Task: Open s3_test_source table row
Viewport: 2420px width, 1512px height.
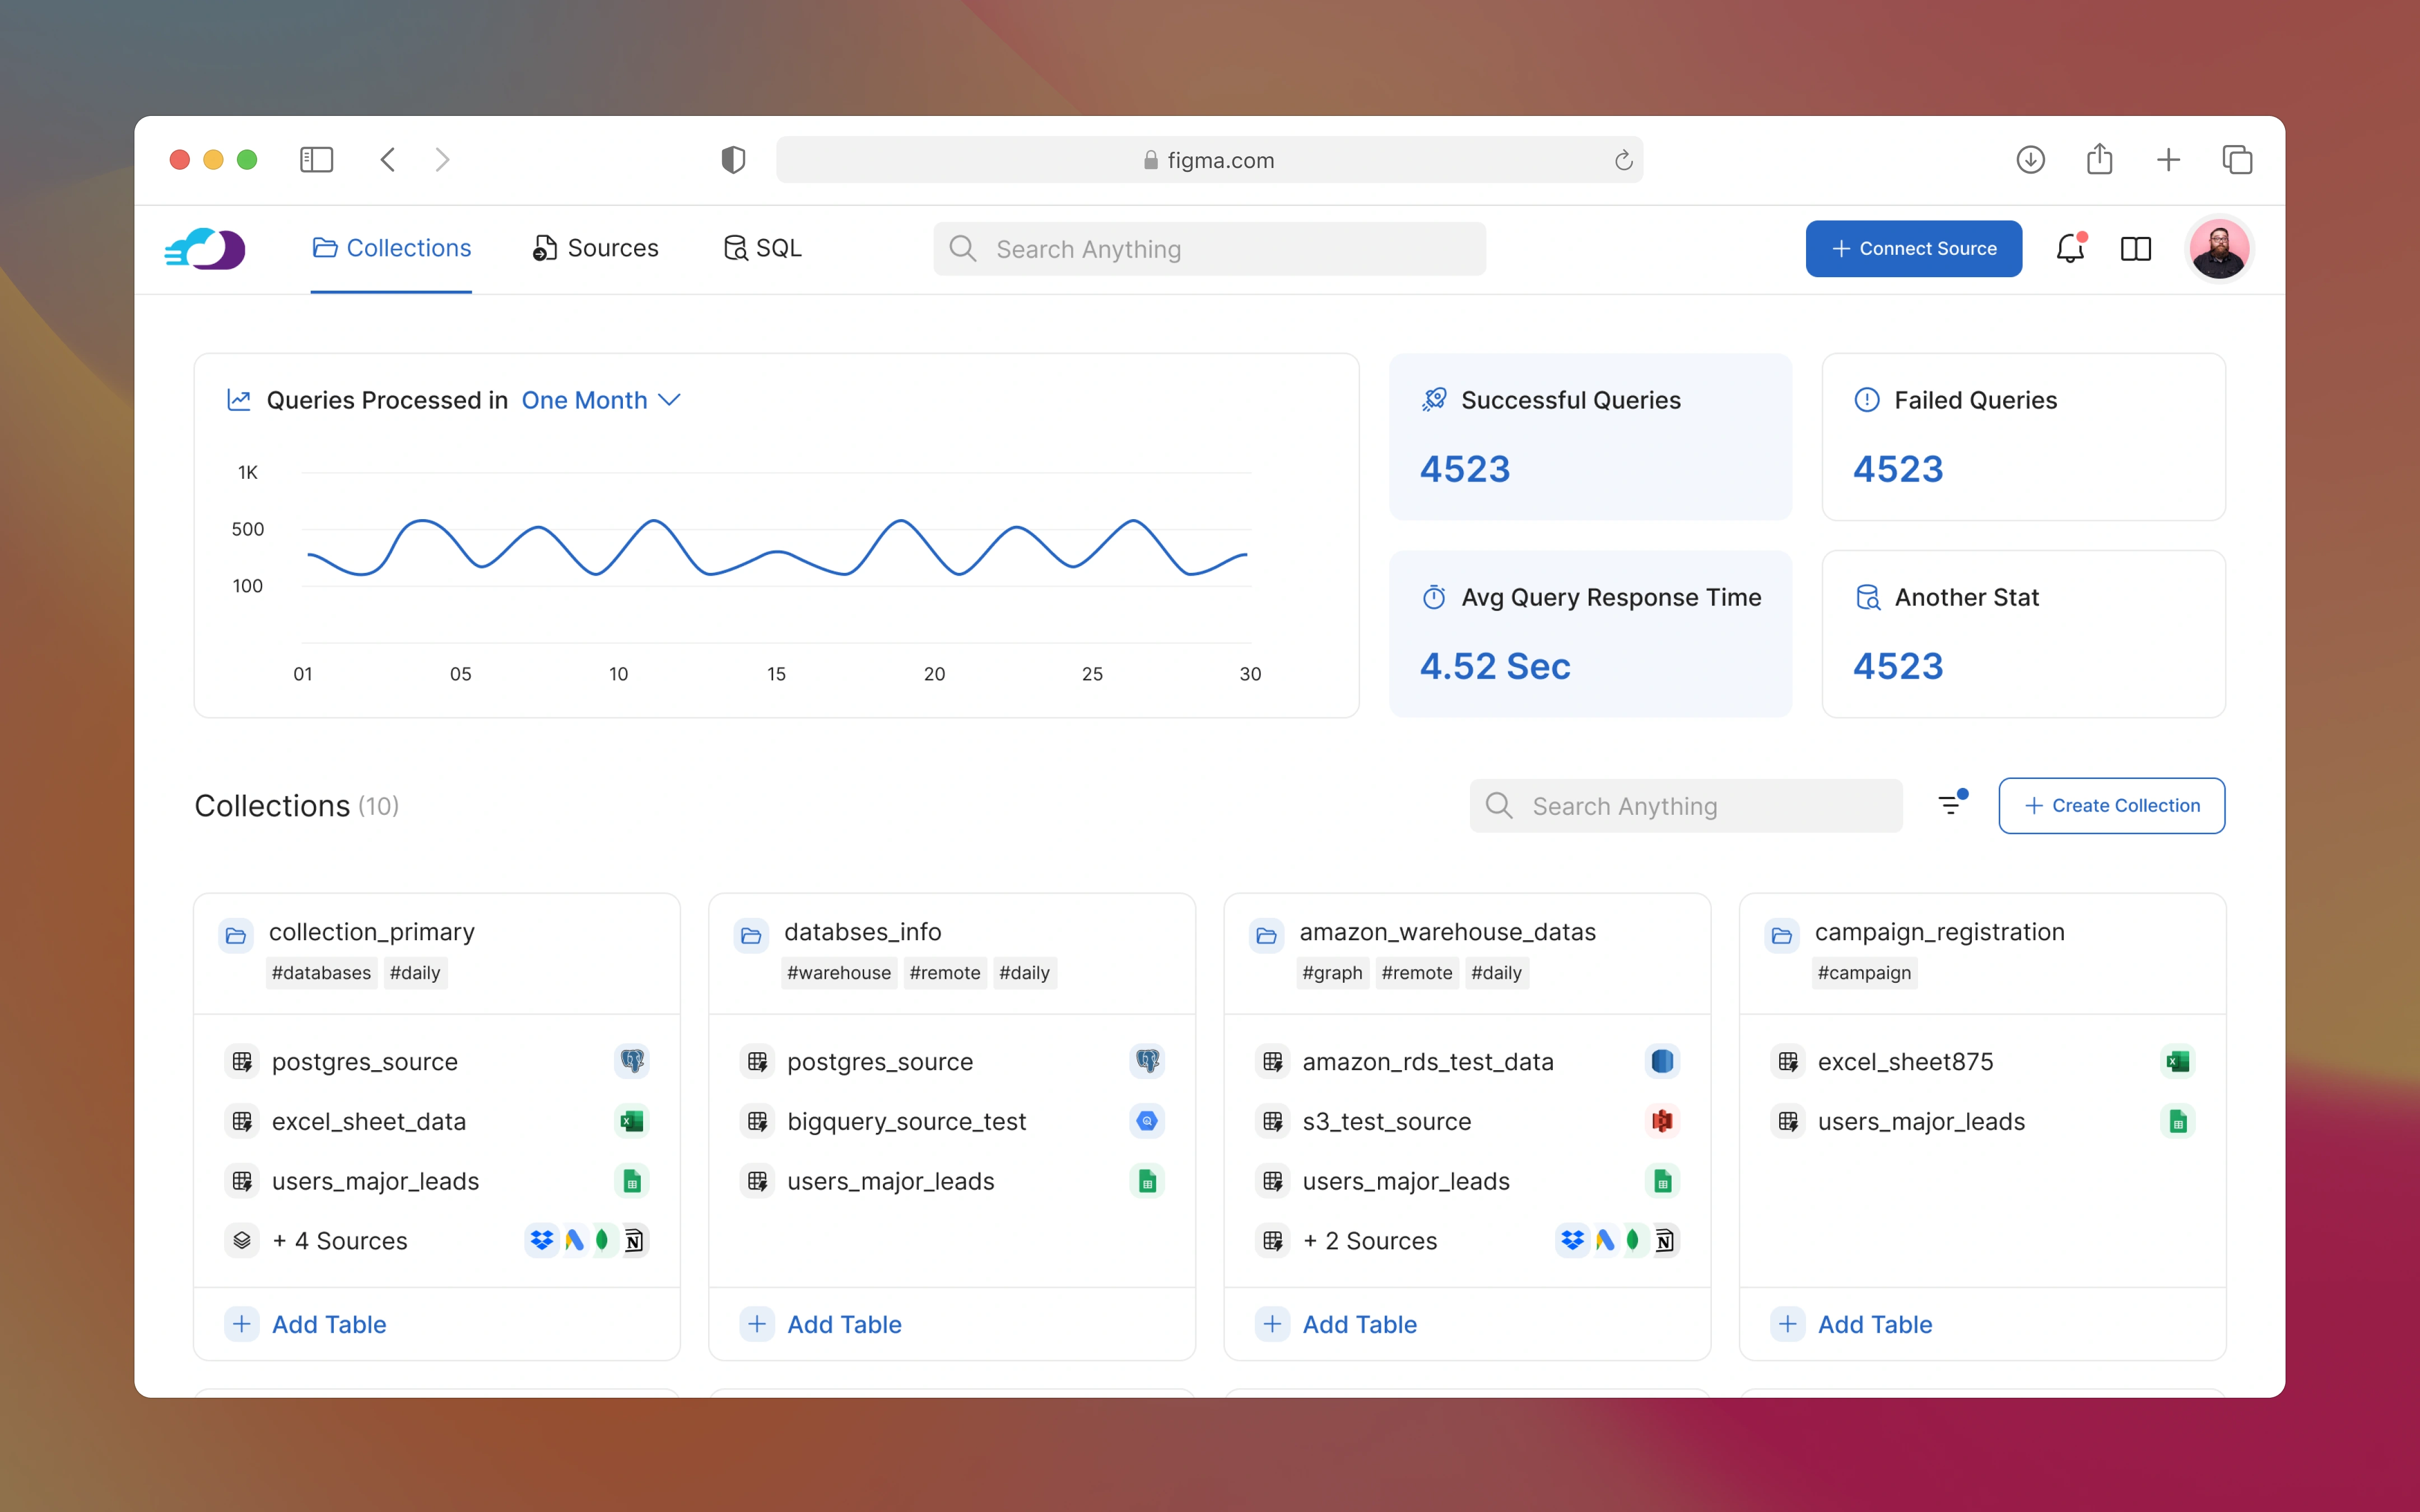Action: (x=1467, y=1121)
